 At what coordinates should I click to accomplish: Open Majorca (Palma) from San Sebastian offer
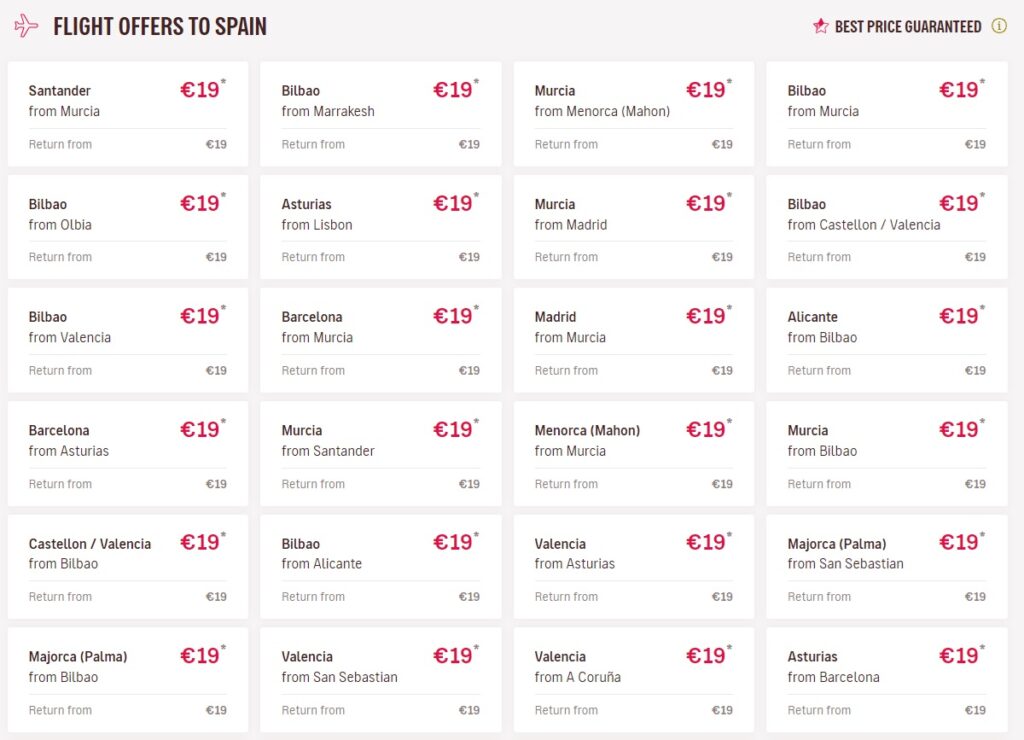(886, 565)
